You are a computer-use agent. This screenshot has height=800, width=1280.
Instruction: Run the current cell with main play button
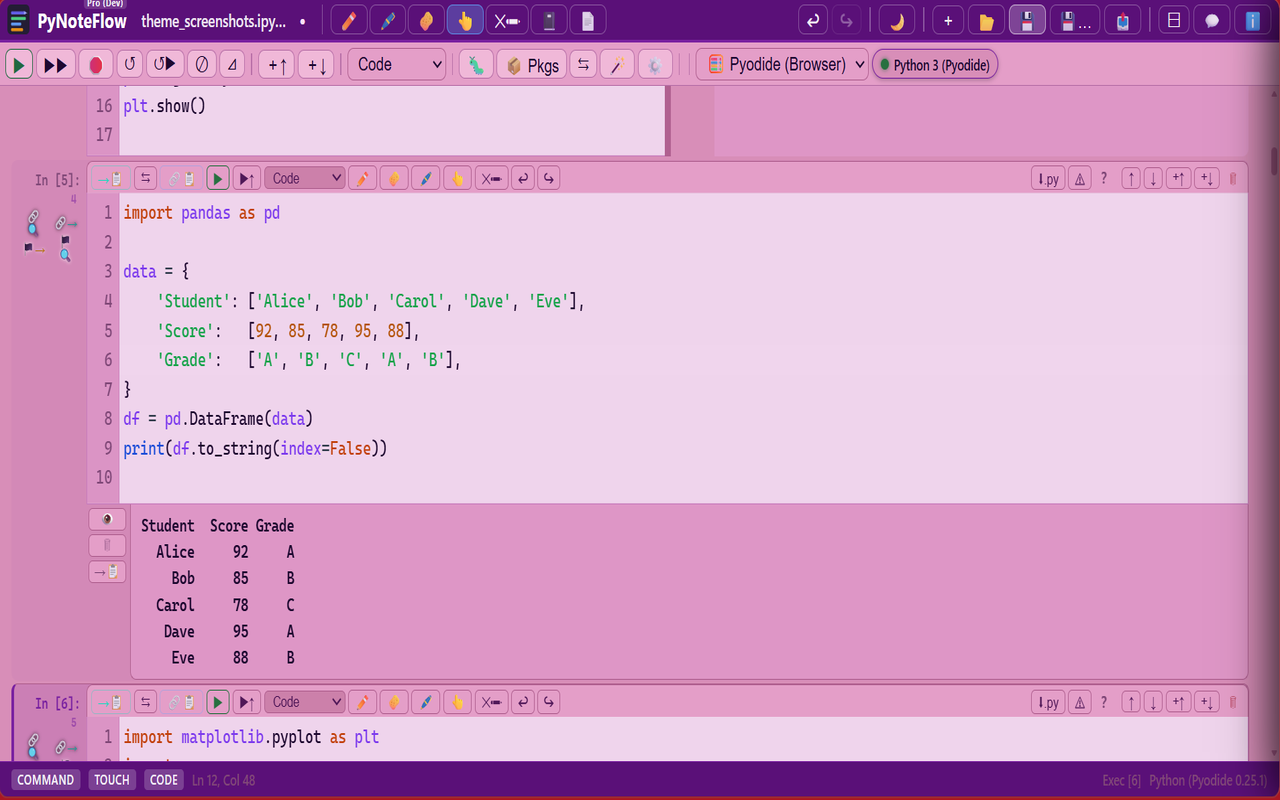[x=19, y=65]
